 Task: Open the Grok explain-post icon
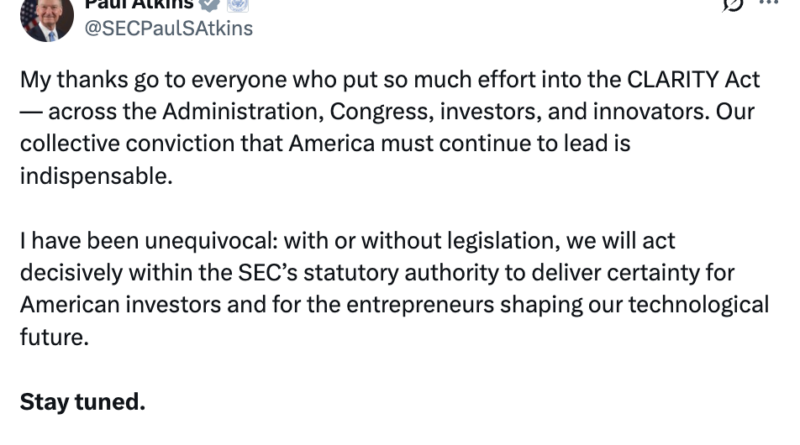733,4
